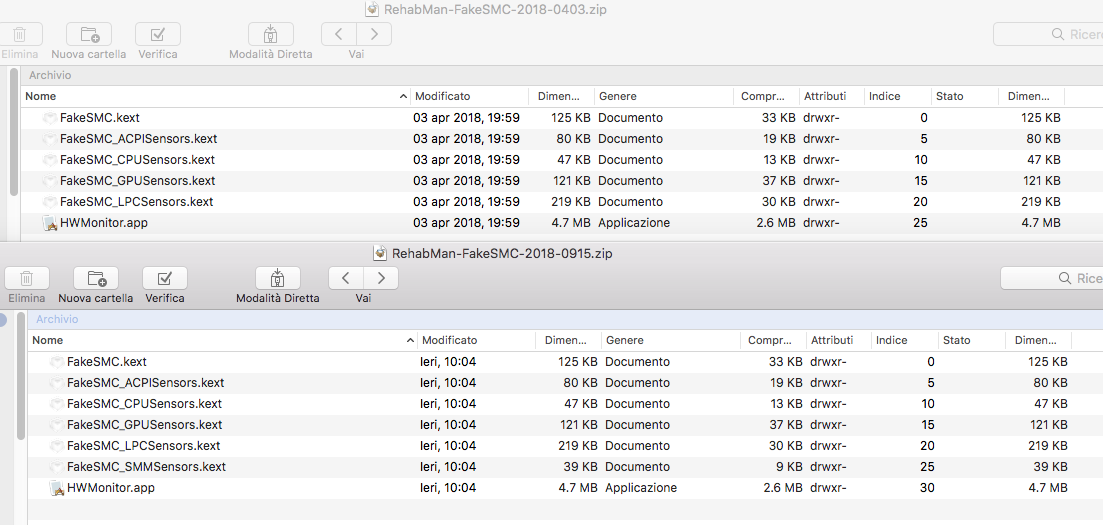1103x525 pixels.
Task: Click Nuova cartella icon in 0403 window
Action: pos(89,34)
